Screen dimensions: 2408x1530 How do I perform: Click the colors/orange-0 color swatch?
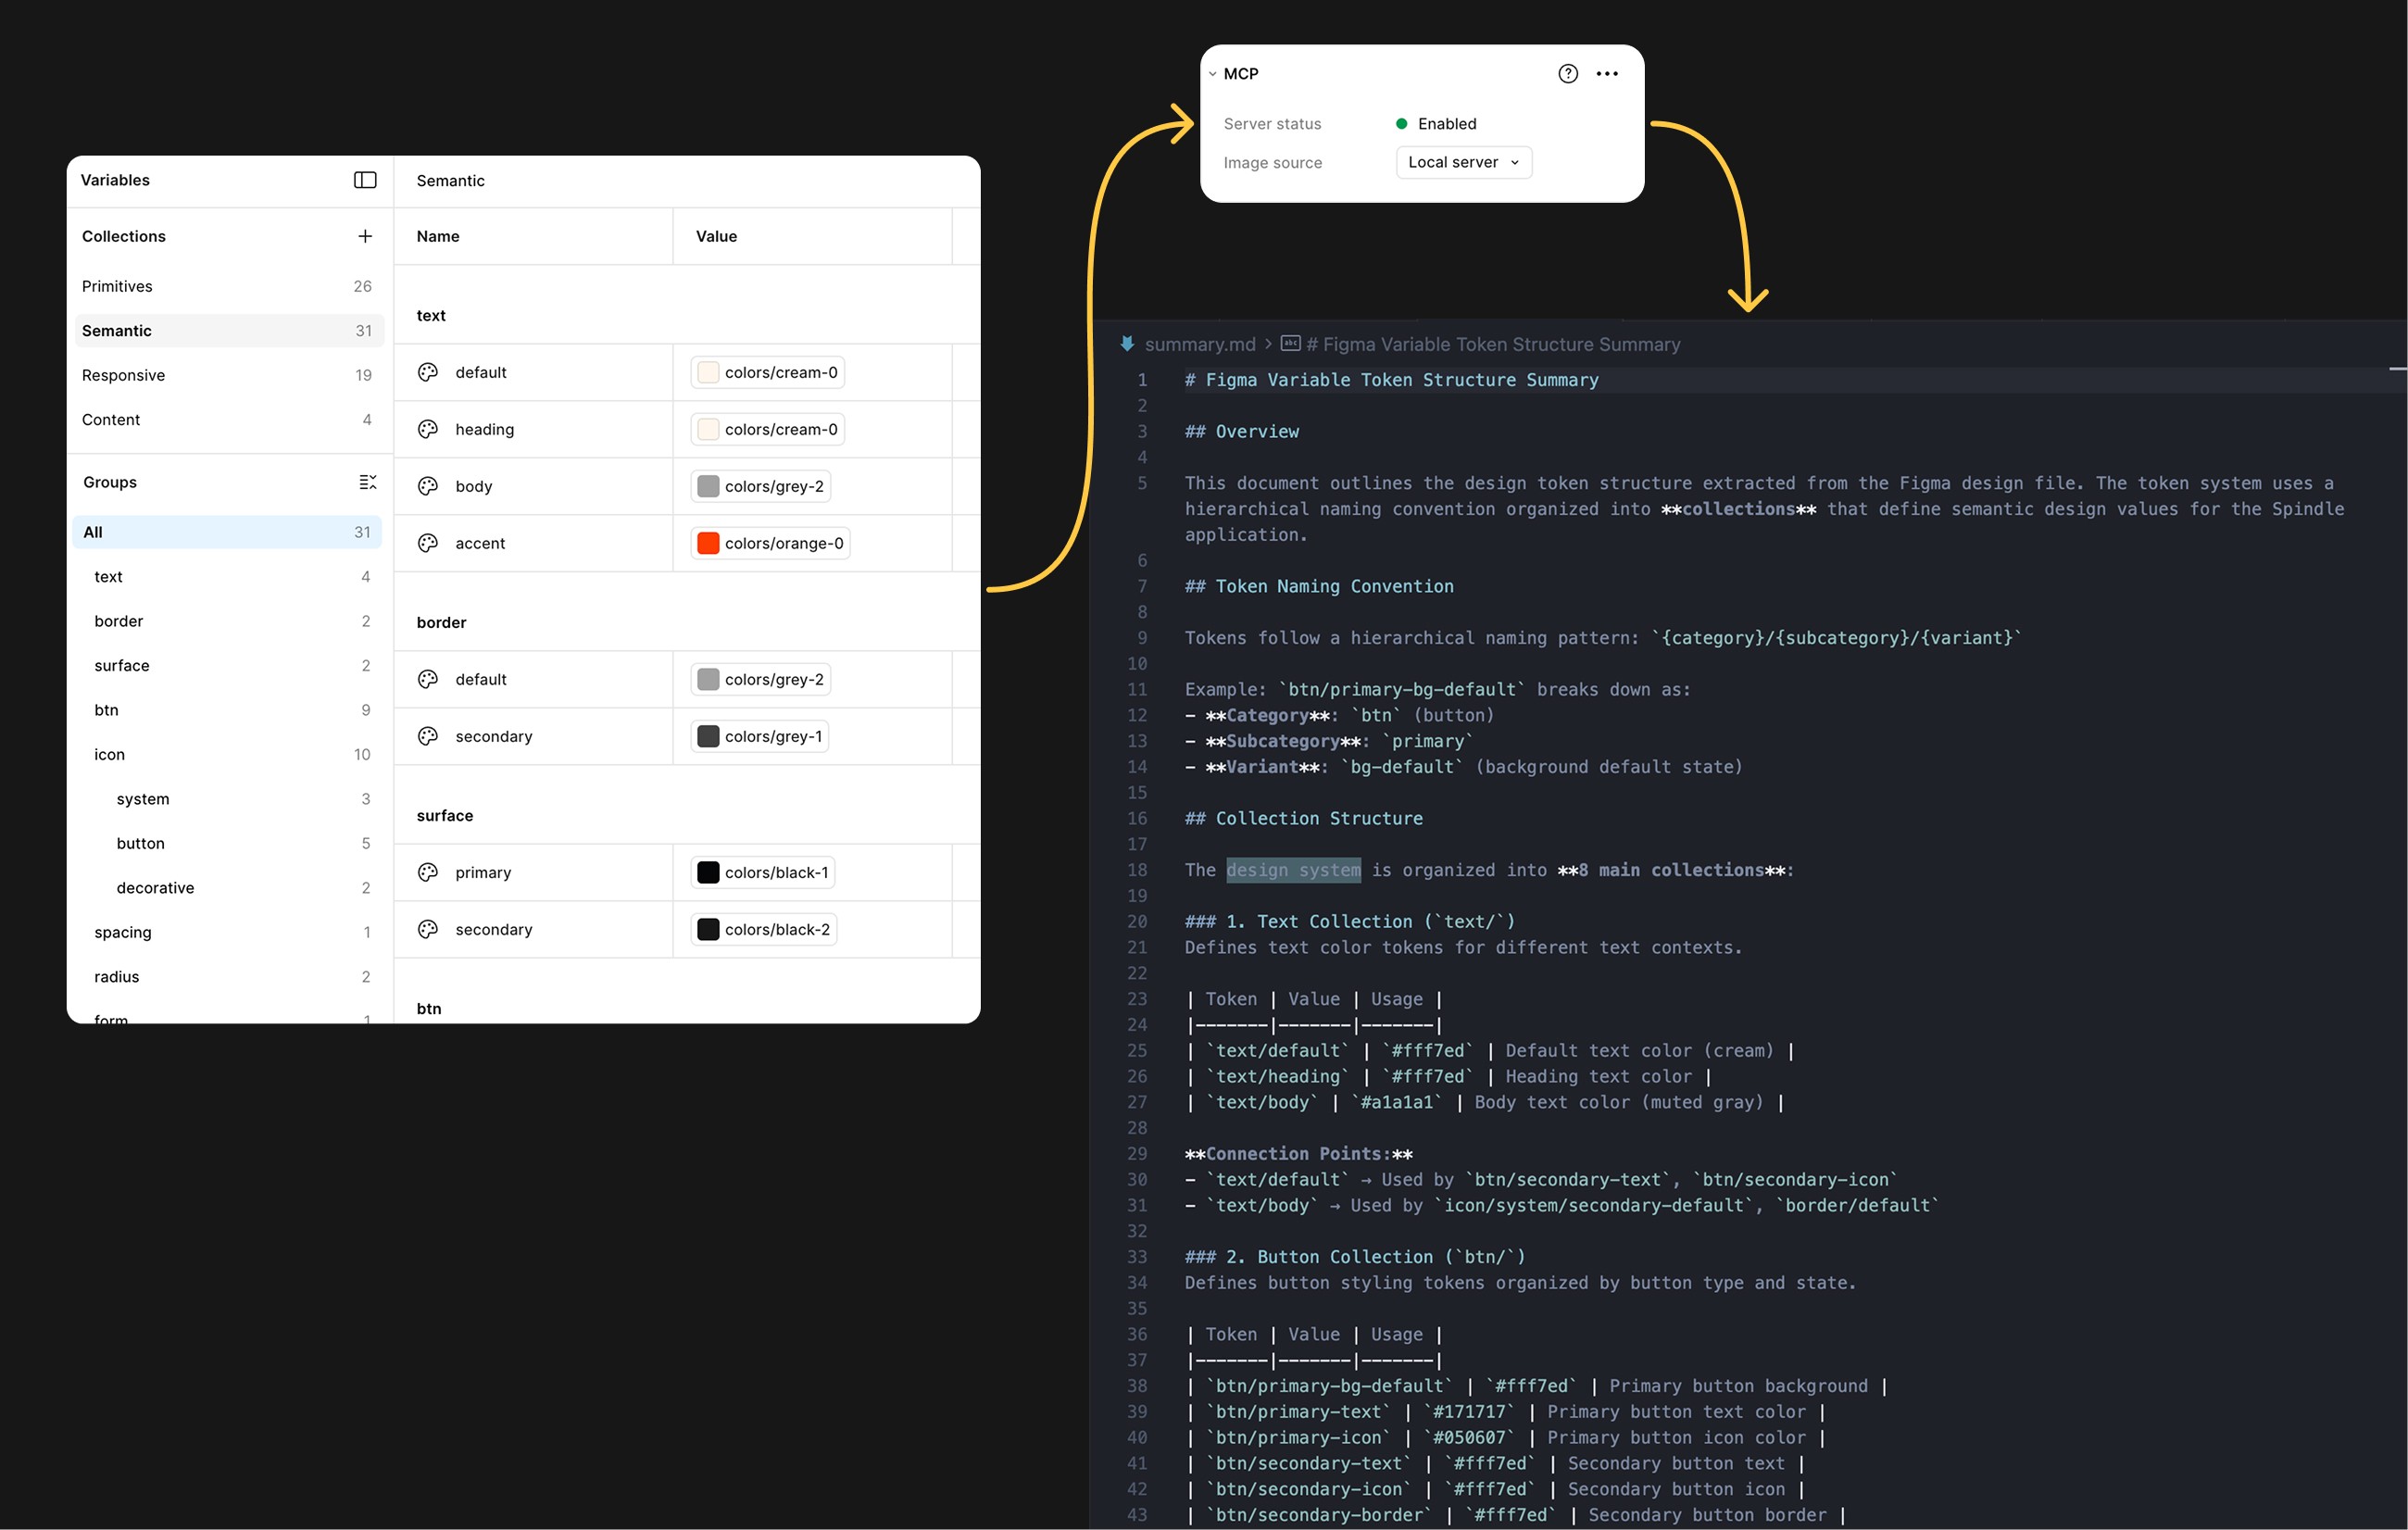coord(708,543)
